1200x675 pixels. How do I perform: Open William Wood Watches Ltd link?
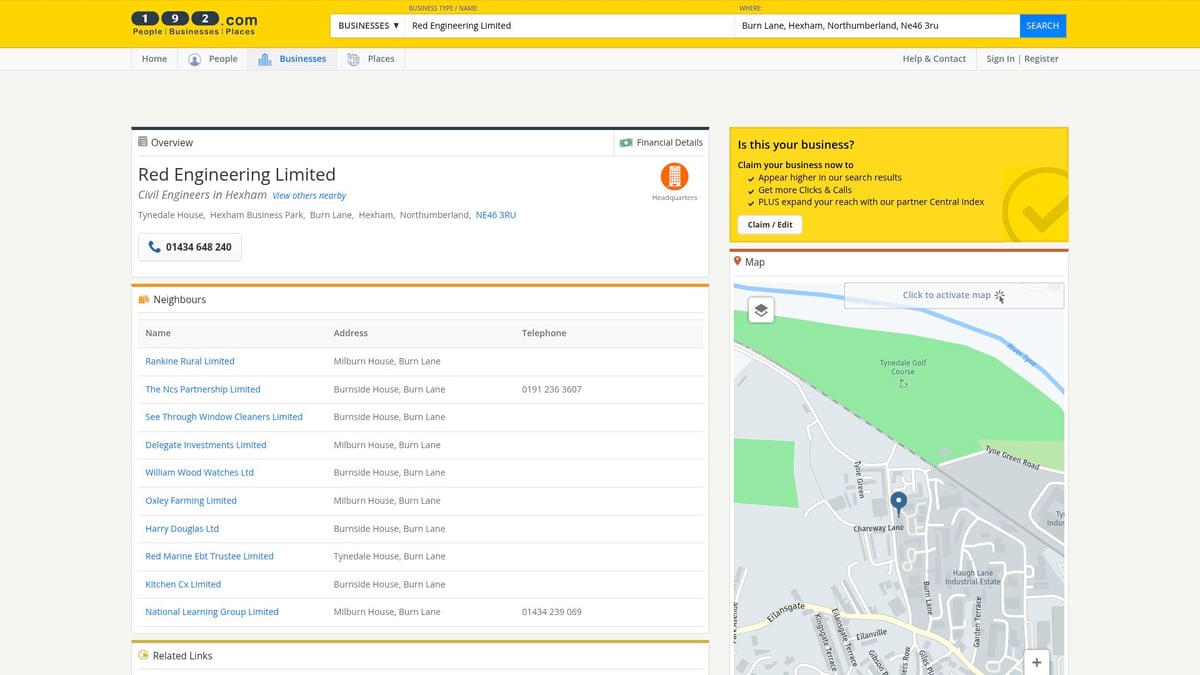point(200,472)
